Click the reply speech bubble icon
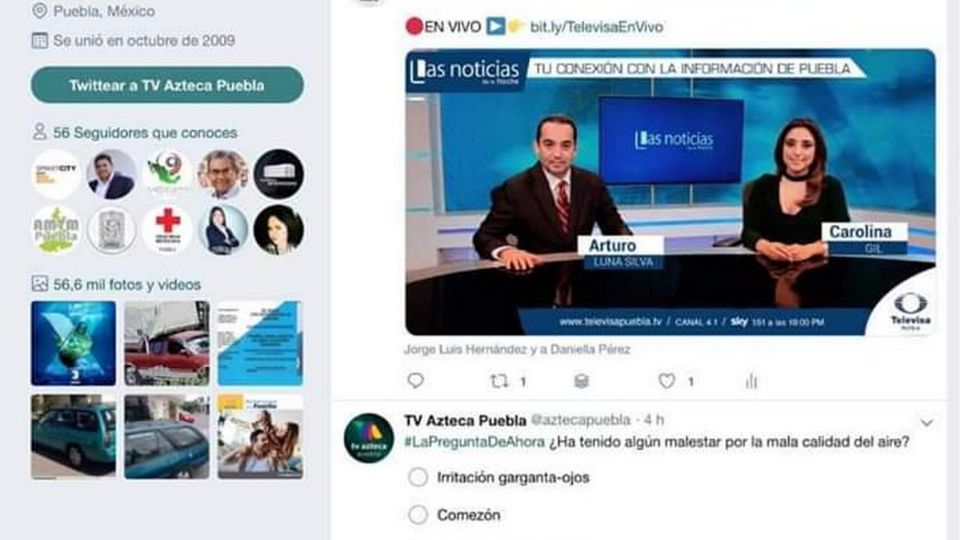 click(x=416, y=381)
